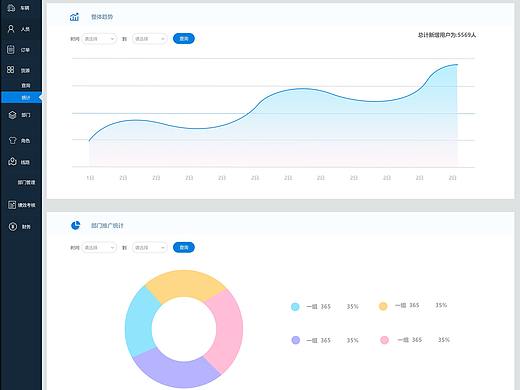Open the 线路 route icon in sidebar
This screenshot has height=390, width=520.
coord(12,162)
